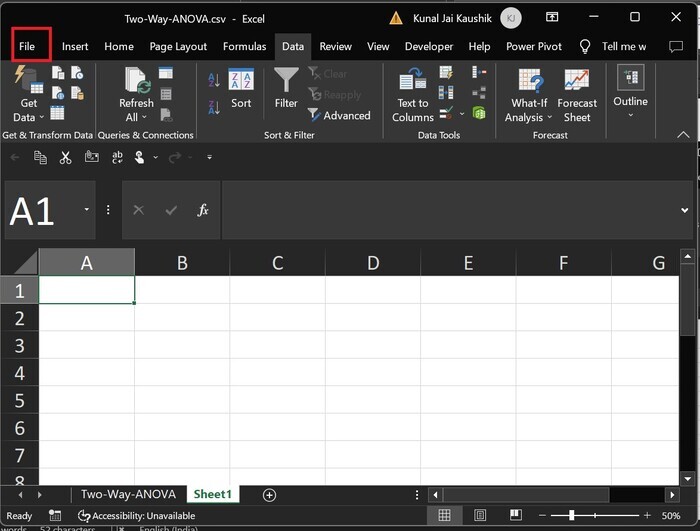The height and width of the screenshot is (531, 700).
Task: Open the File menu tab
Action: point(26,46)
